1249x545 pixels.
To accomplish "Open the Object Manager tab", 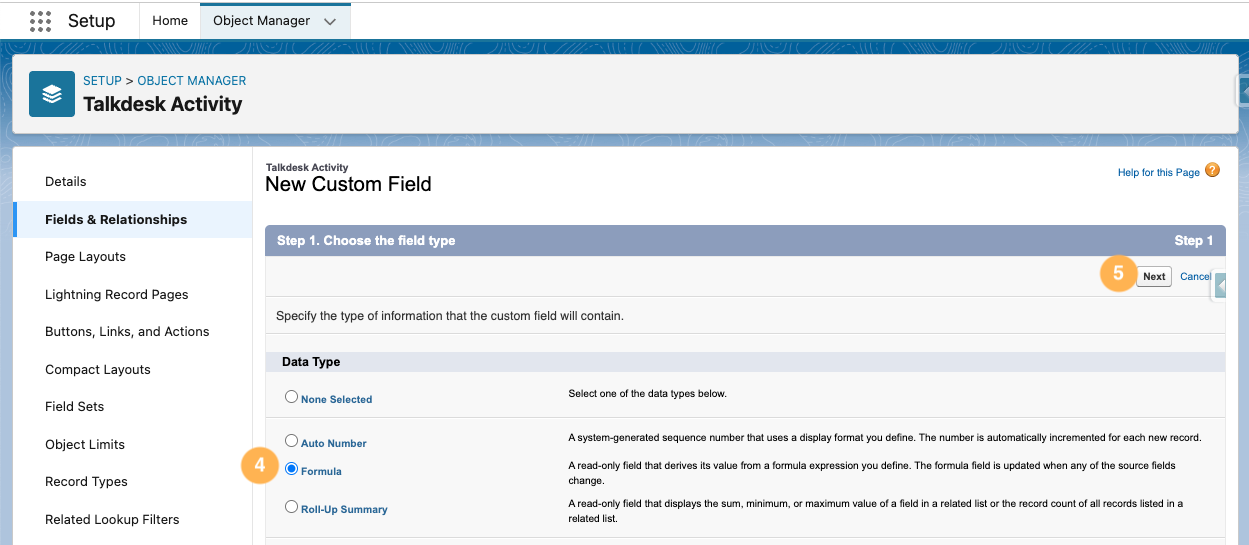I will [x=261, y=21].
